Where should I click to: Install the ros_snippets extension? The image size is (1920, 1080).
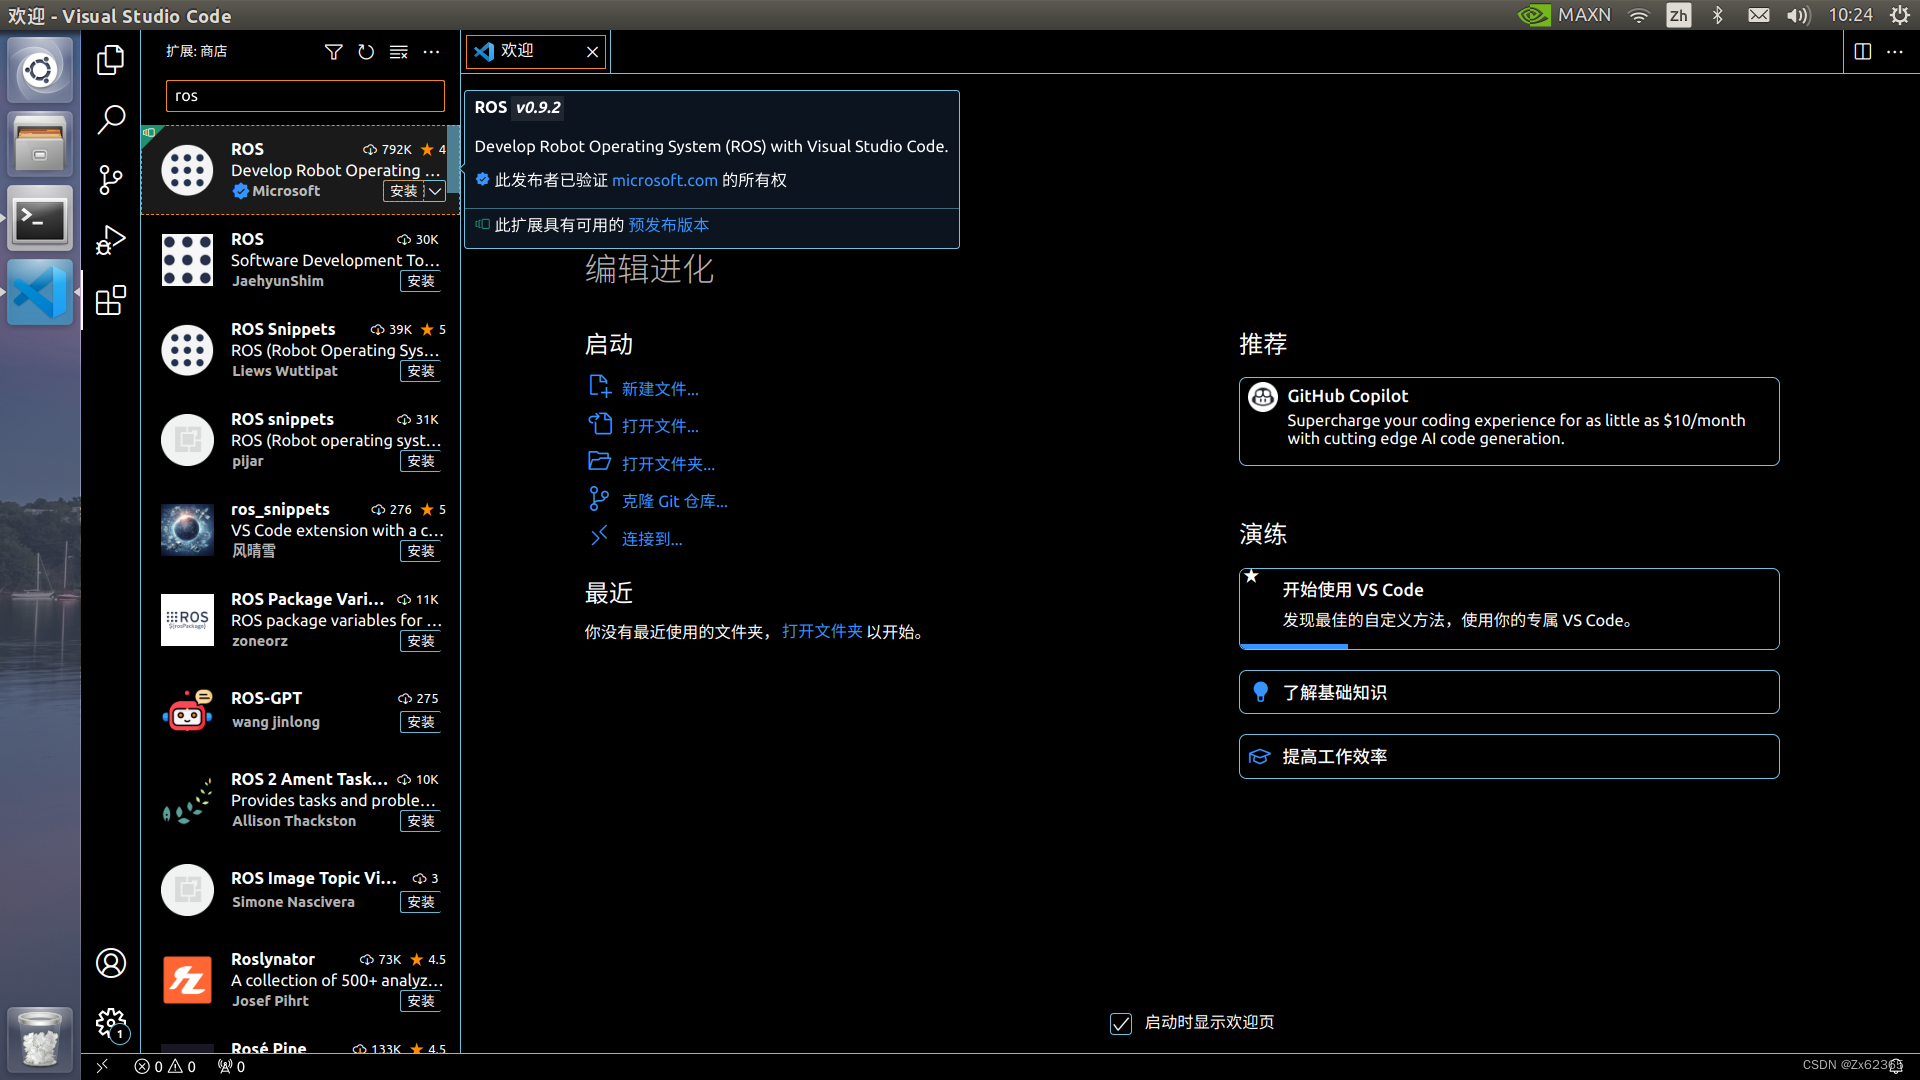421,551
